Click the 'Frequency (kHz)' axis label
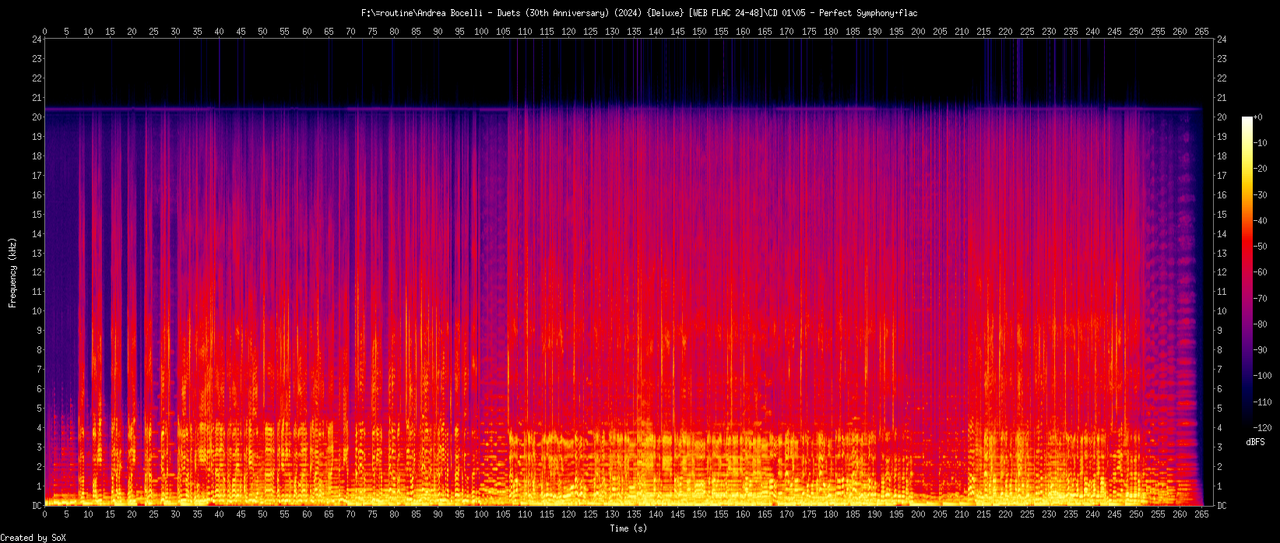1280x543 pixels. coord(13,273)
